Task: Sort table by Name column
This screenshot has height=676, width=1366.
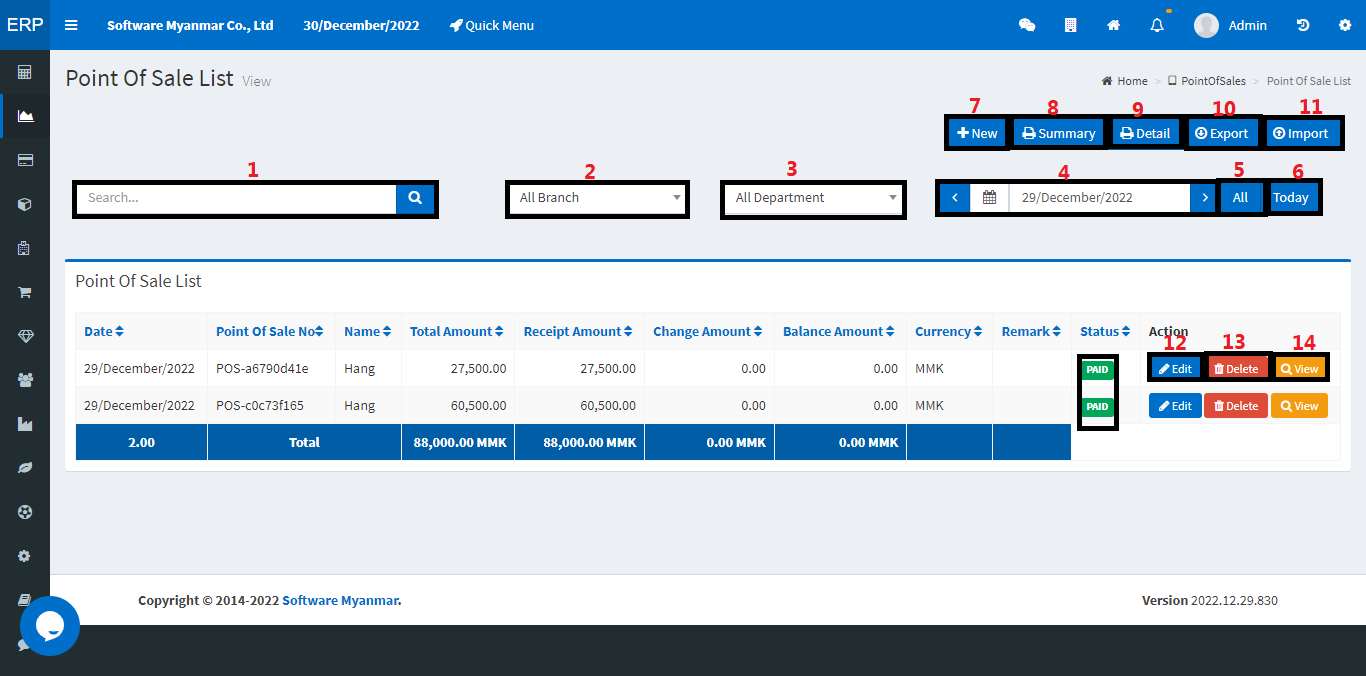Action: point(368,331)
